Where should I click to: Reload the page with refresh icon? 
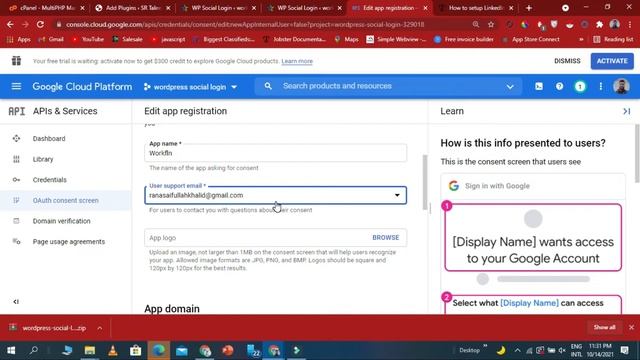(x=40, y=24)
